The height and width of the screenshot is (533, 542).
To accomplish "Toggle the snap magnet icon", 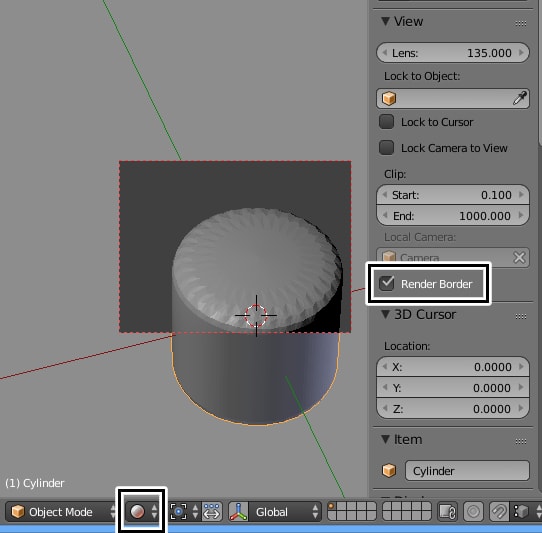I will point(499,512).
